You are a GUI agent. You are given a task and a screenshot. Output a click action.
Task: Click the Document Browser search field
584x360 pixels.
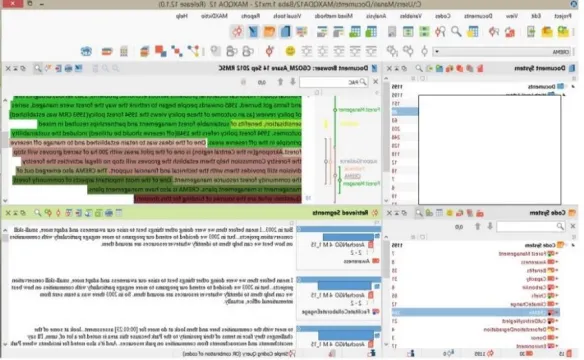tap(334, 82)
